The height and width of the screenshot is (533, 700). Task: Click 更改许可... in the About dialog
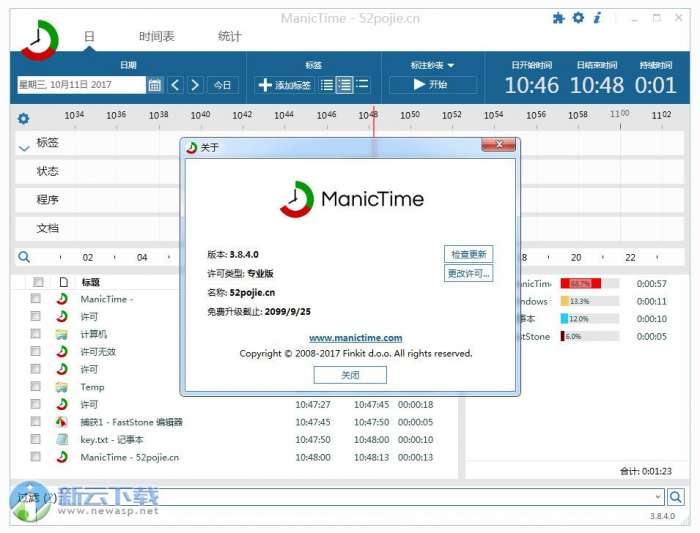(x=468, y=273)
